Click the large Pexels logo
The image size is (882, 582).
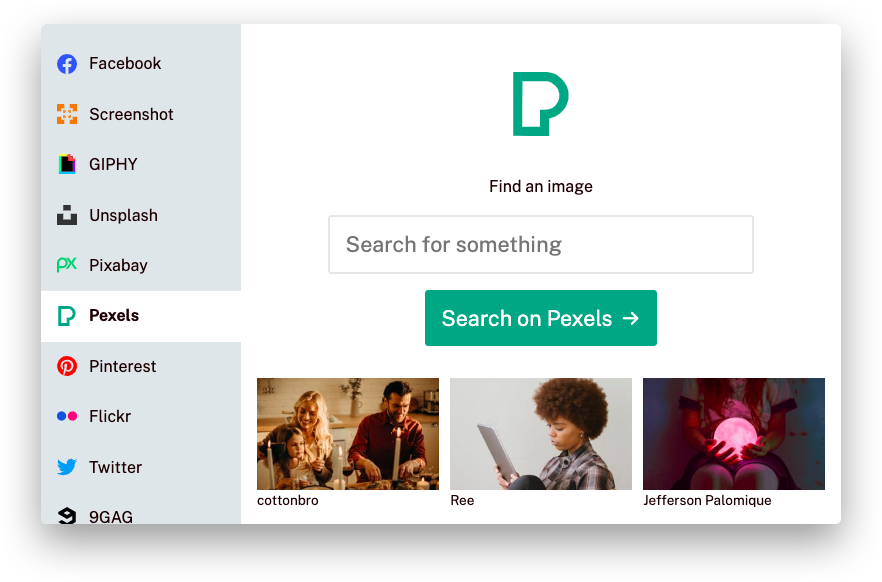(541, 104)
